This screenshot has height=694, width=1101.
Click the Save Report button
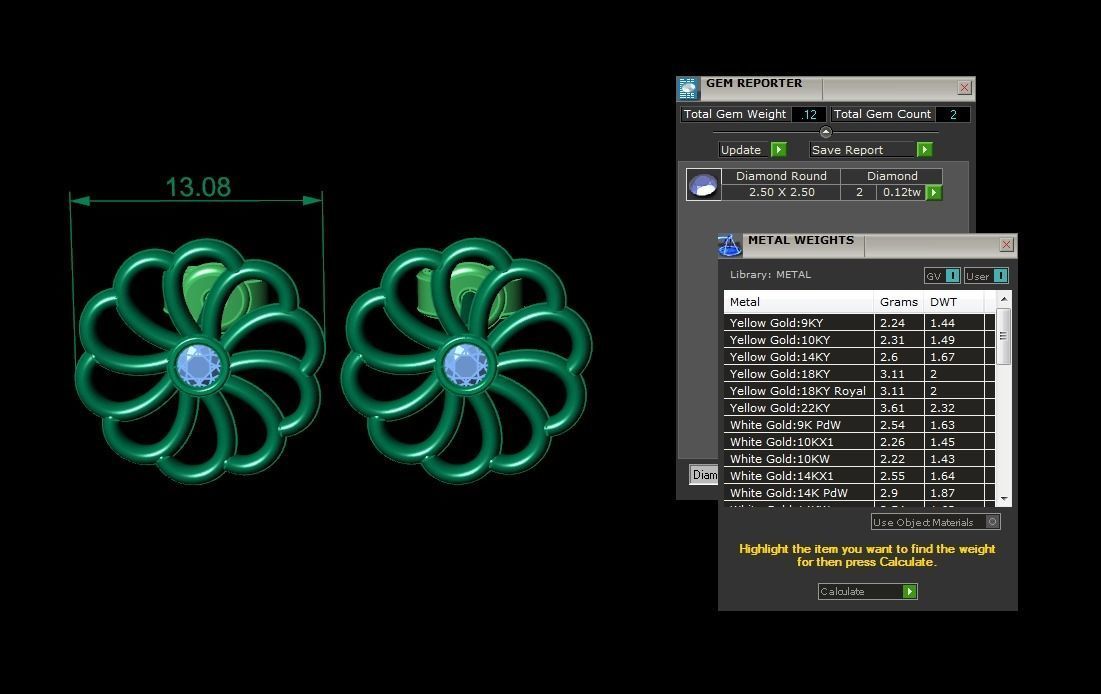click(x=871, y=150)
